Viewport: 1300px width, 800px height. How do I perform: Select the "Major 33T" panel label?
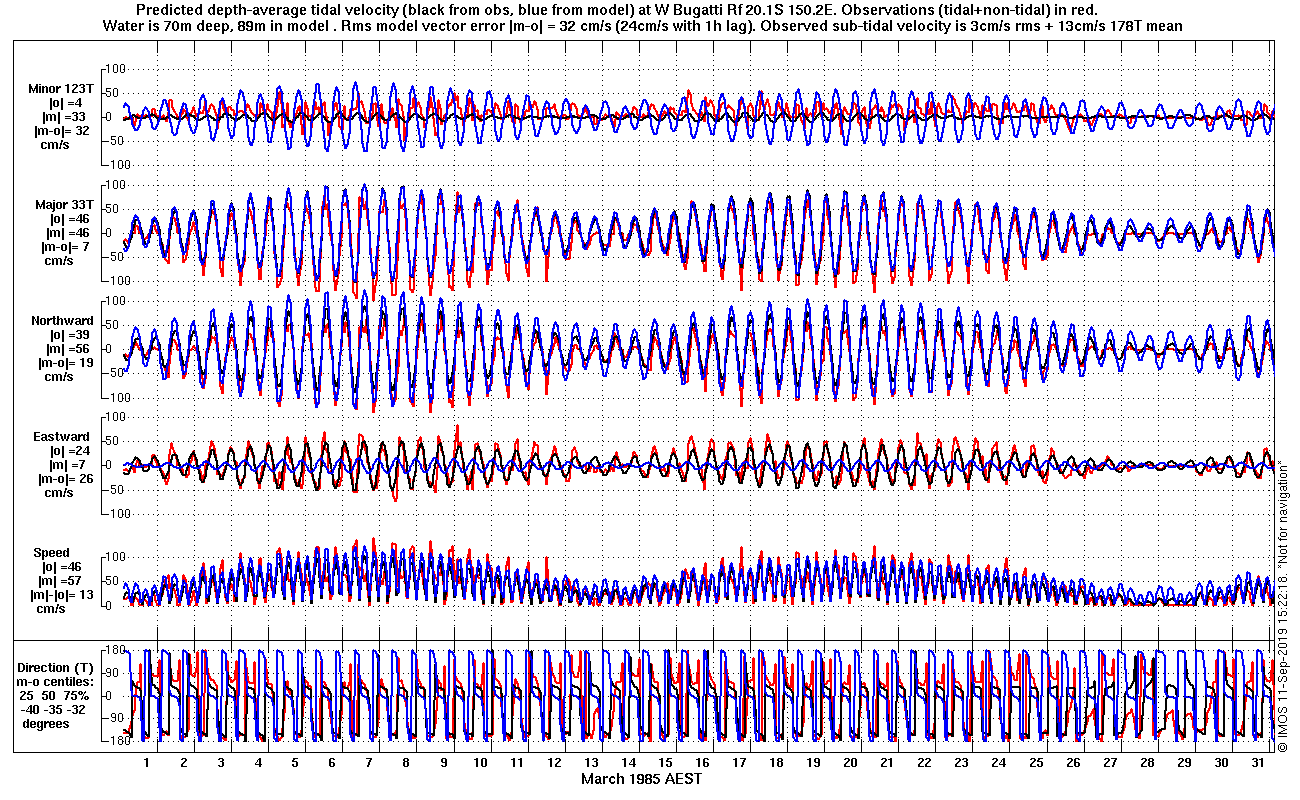64,205
